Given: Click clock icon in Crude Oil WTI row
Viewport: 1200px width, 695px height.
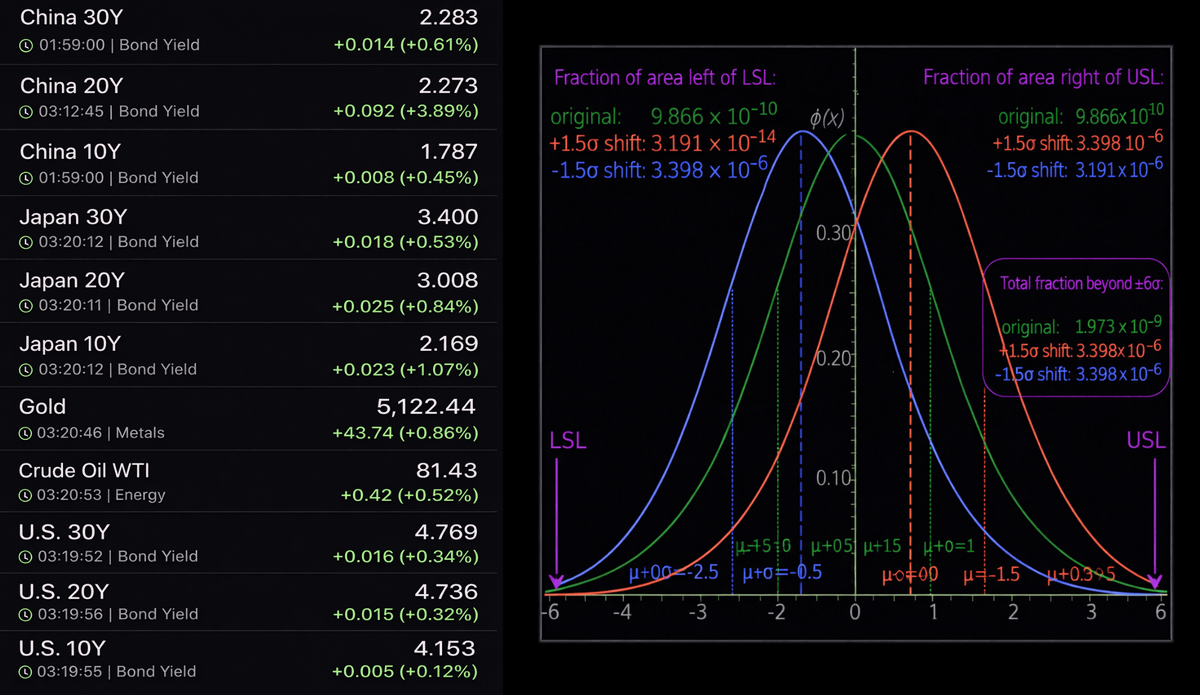Looking at the screenshot, I should coord(25,495).
